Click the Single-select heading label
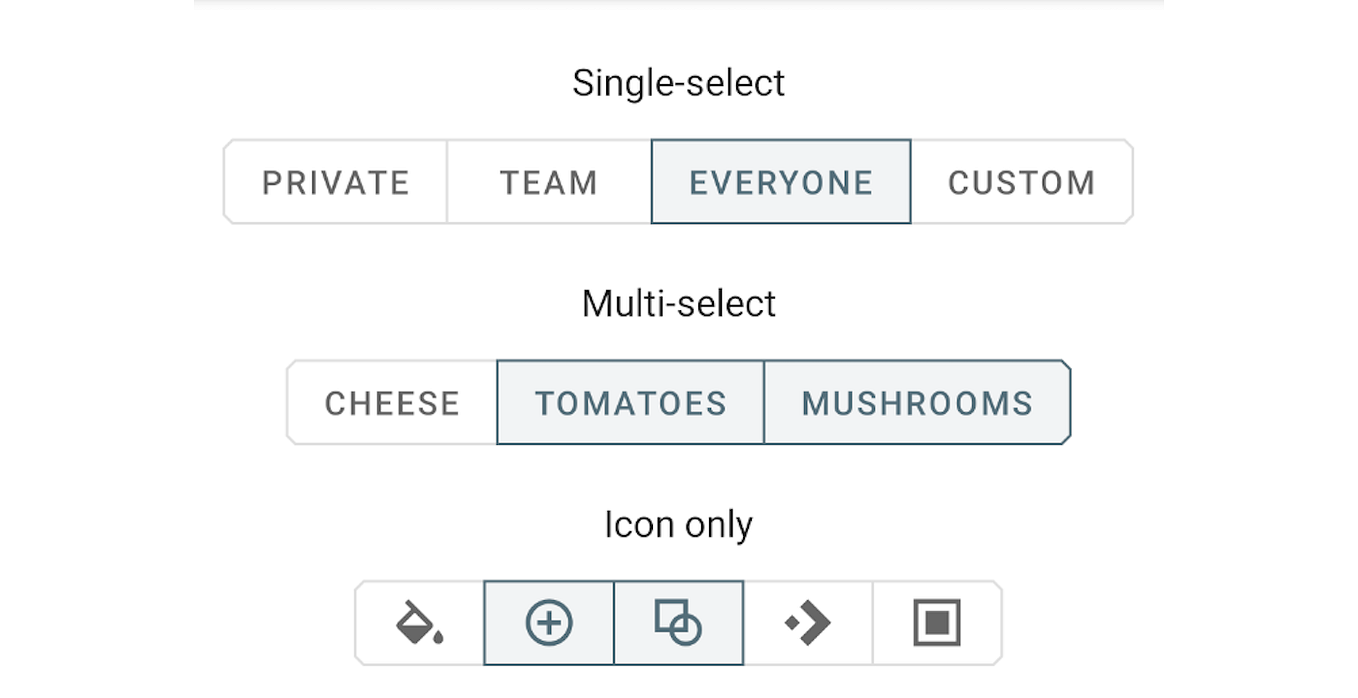1358x698 pixels. tap(679, 83)
